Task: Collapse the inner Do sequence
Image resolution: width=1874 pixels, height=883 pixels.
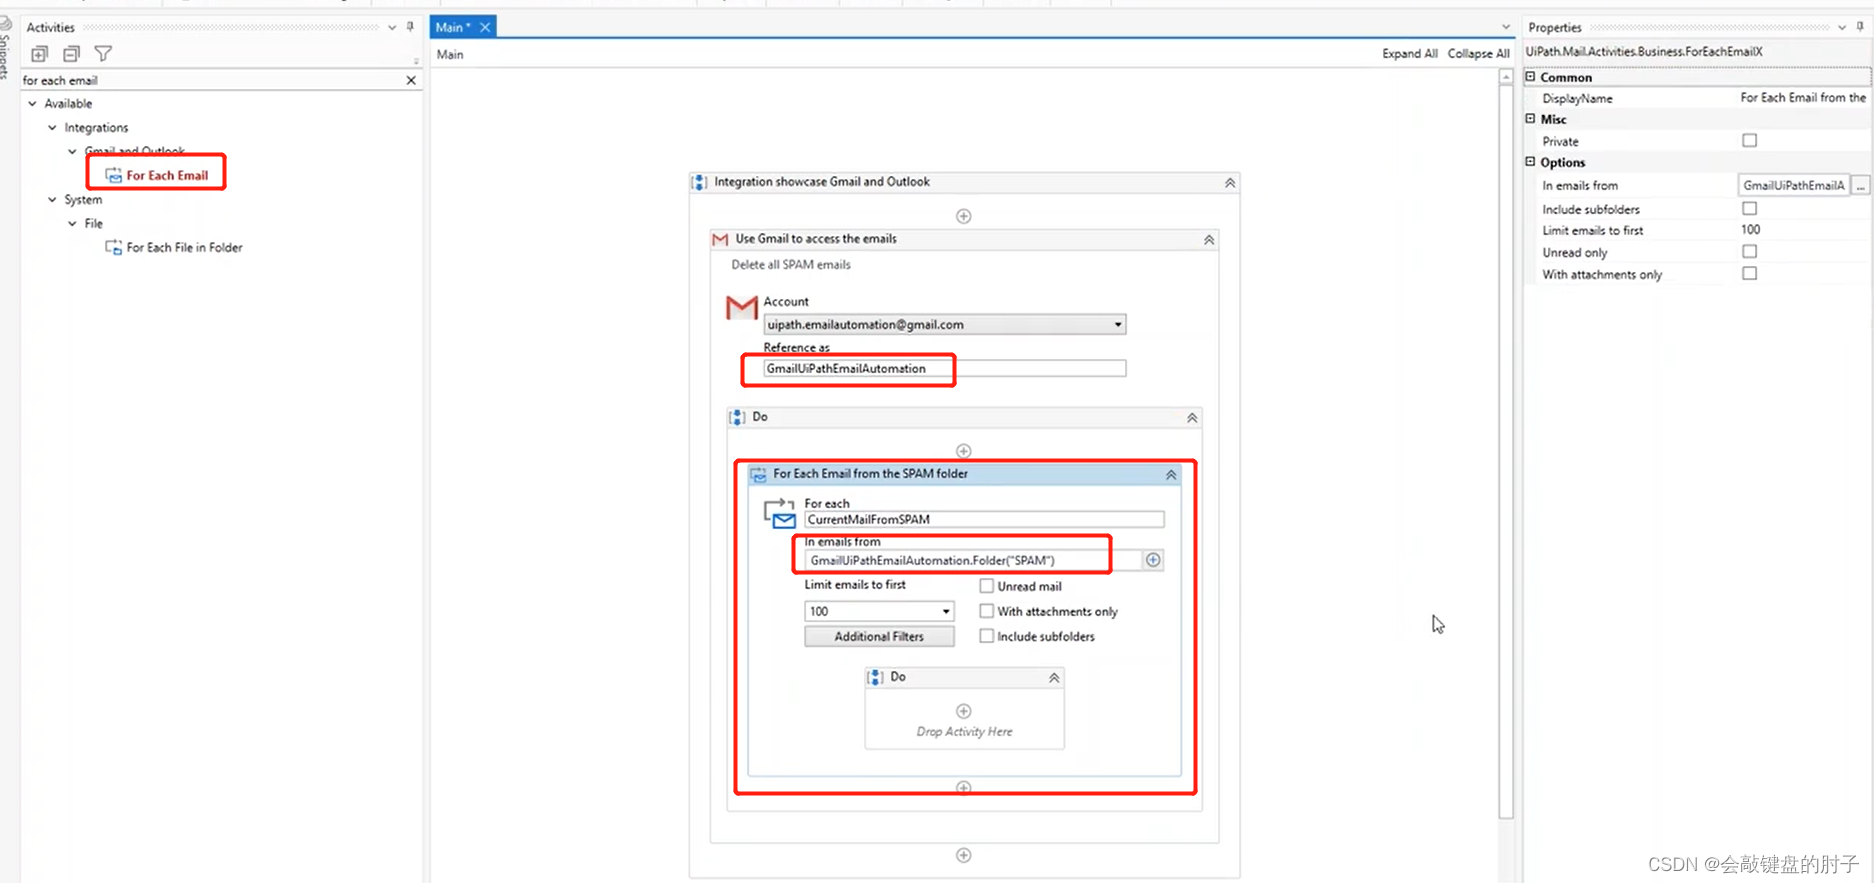Action: point(1054,678)
